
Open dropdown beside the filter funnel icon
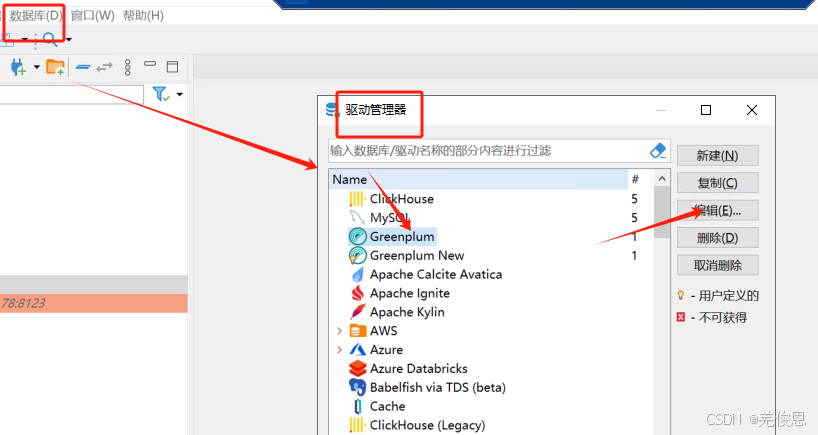pyautogui.click(x=179, y=94)
